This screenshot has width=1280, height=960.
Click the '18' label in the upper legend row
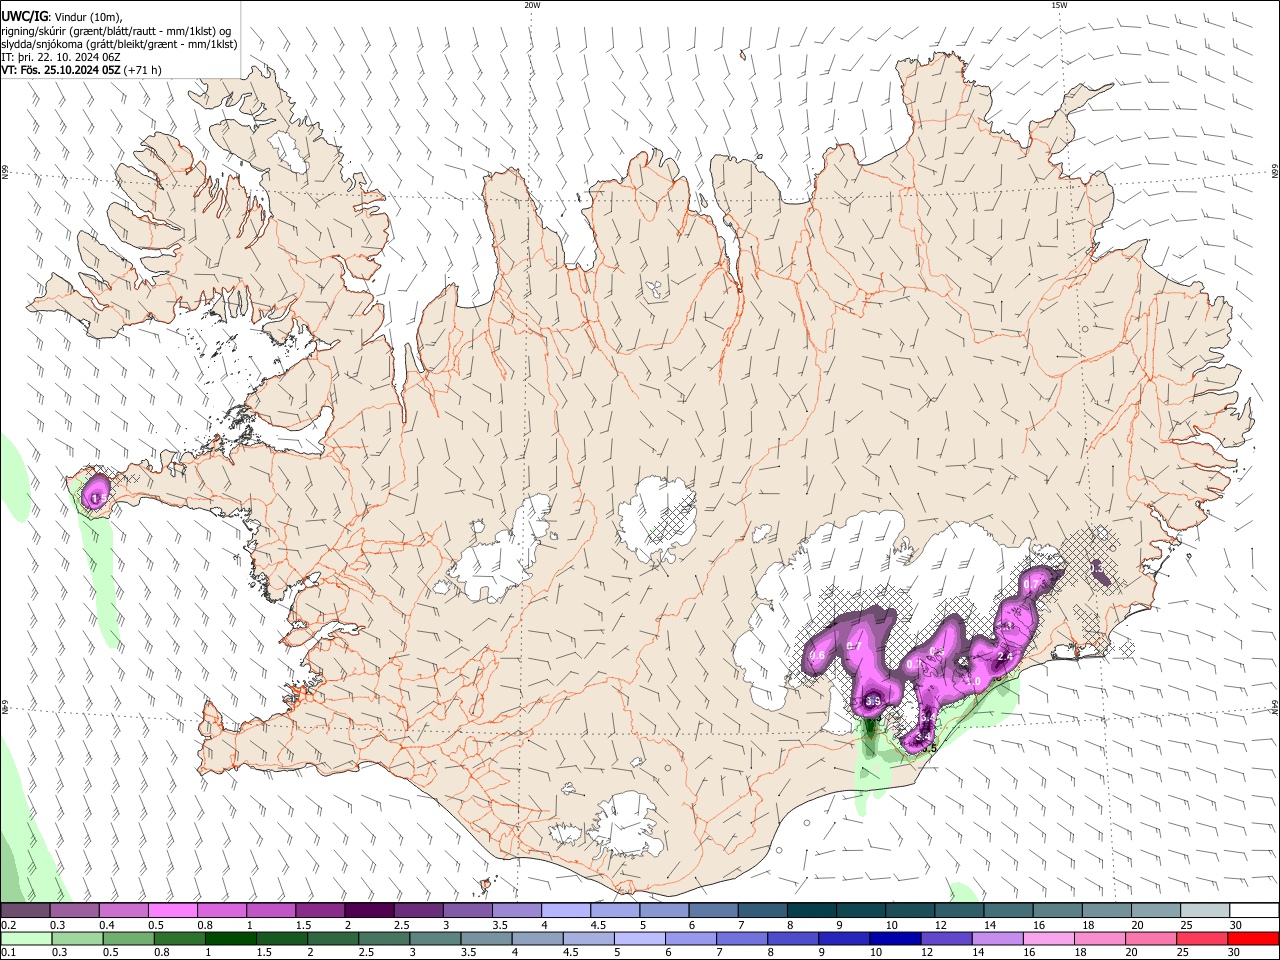coord(1087,925)
